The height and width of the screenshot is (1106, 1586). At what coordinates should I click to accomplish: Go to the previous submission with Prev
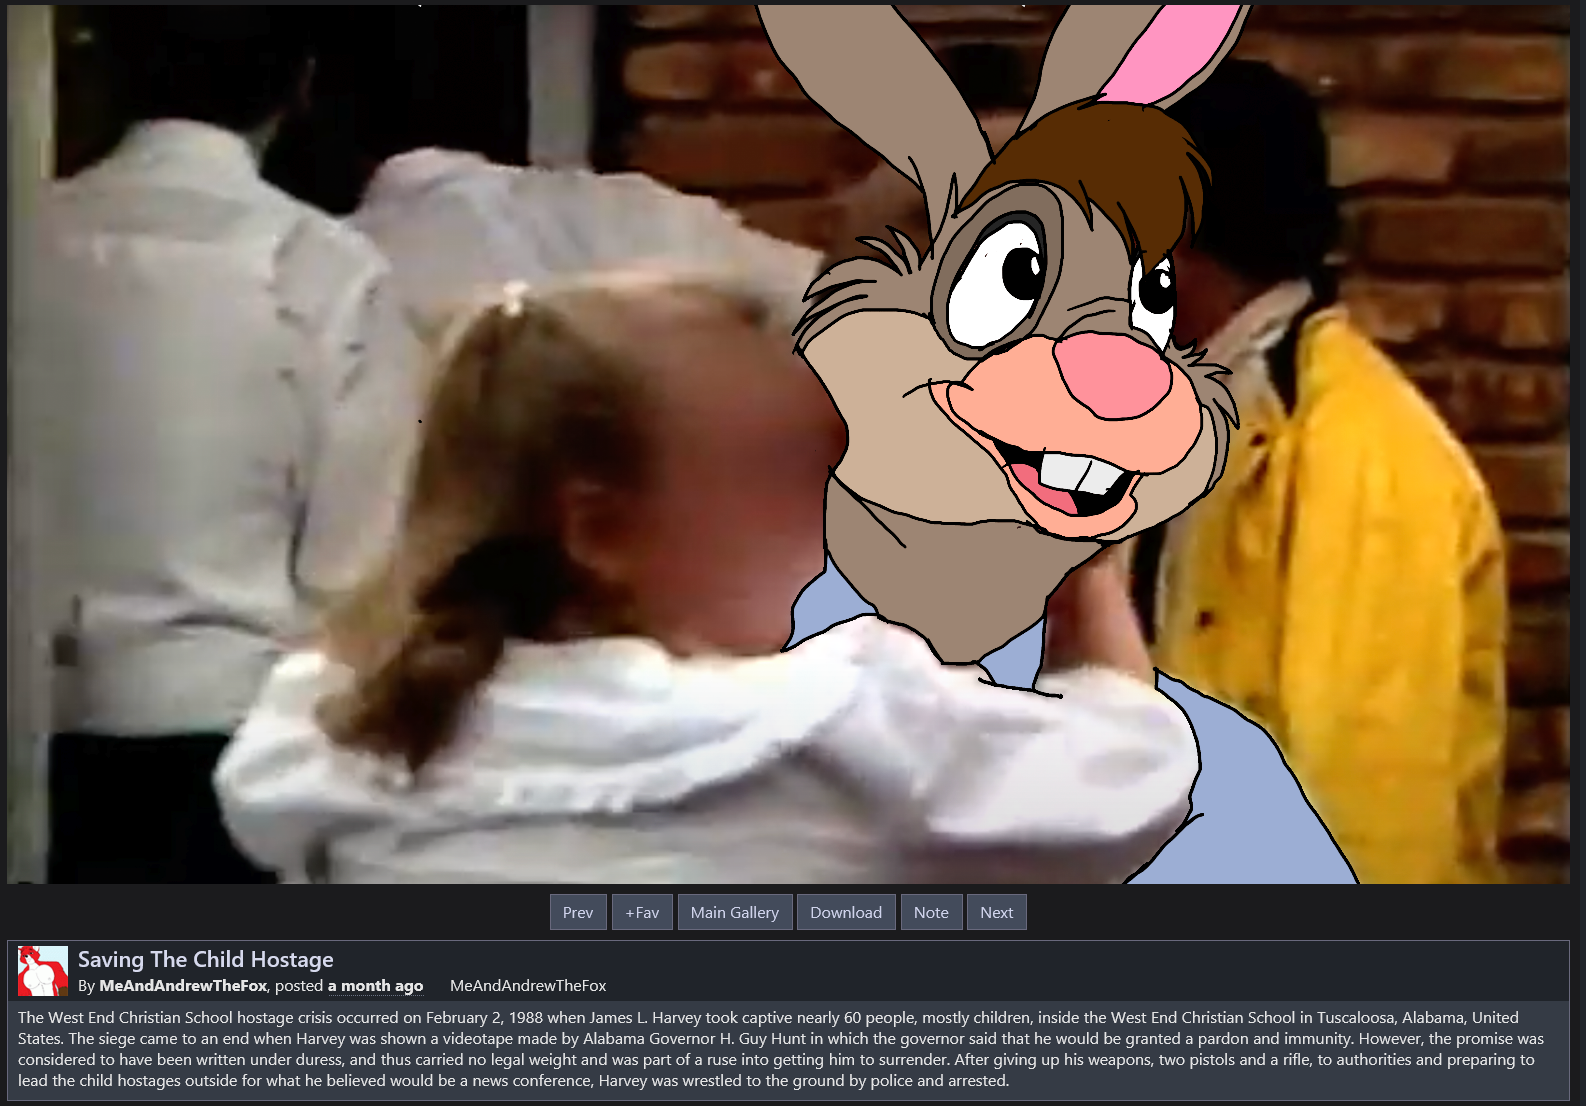(x=578, y=912)
